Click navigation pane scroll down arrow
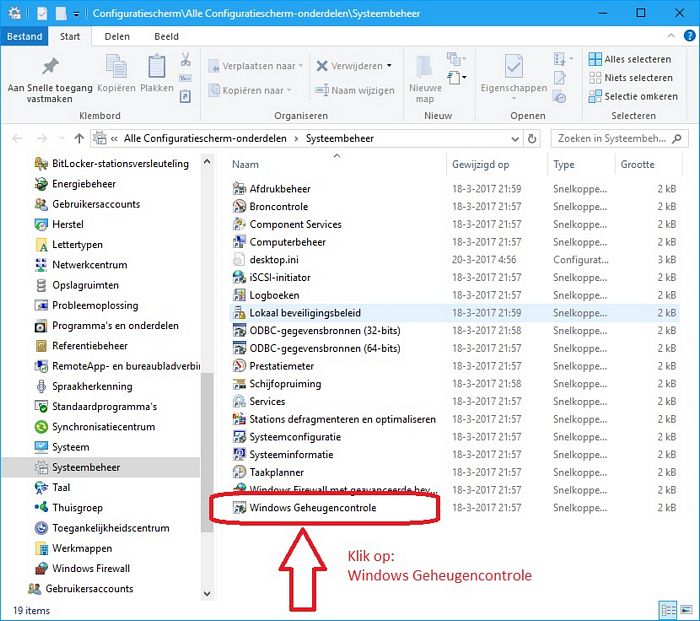The height and width of the screenshot is (621, 700). point(207,594)
